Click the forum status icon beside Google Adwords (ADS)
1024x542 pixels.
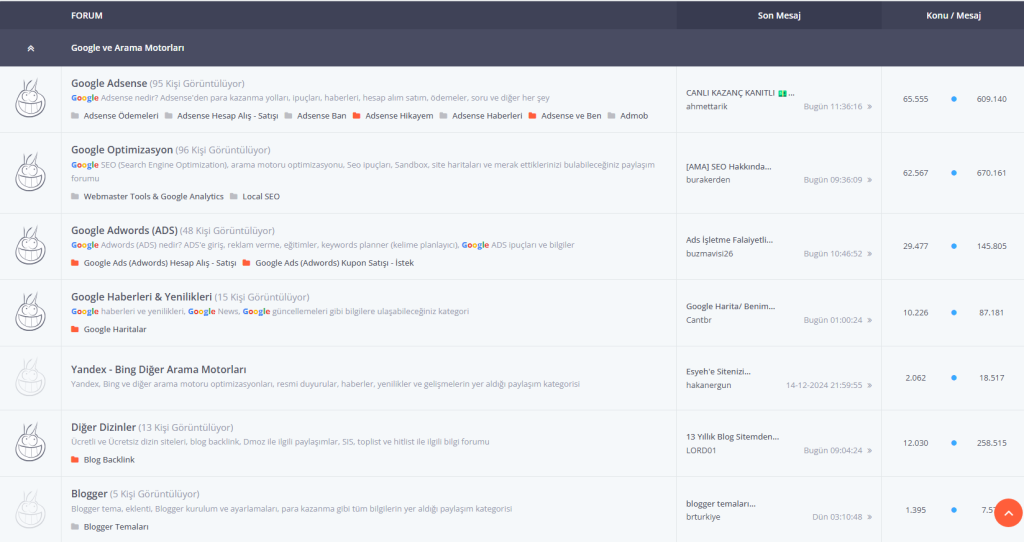(31, 246)
